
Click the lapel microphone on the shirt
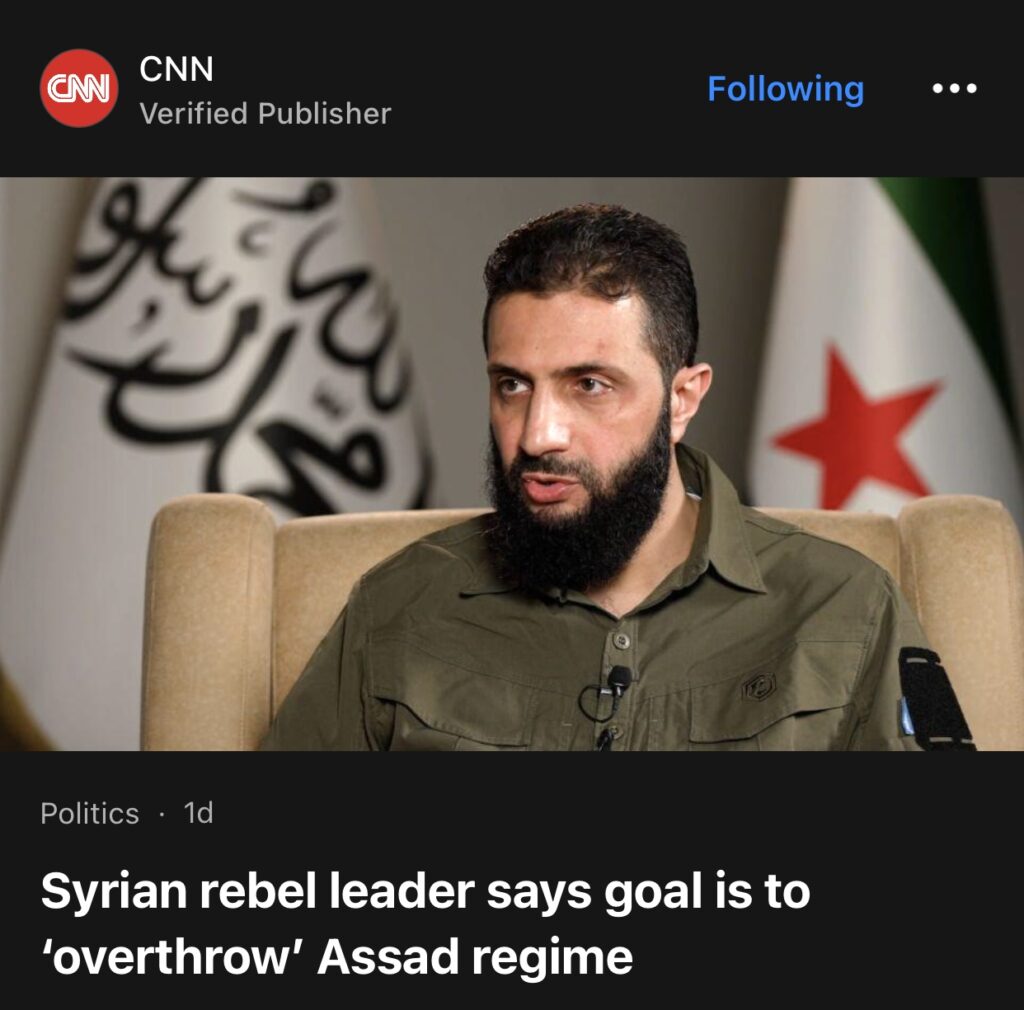[619, 681]
